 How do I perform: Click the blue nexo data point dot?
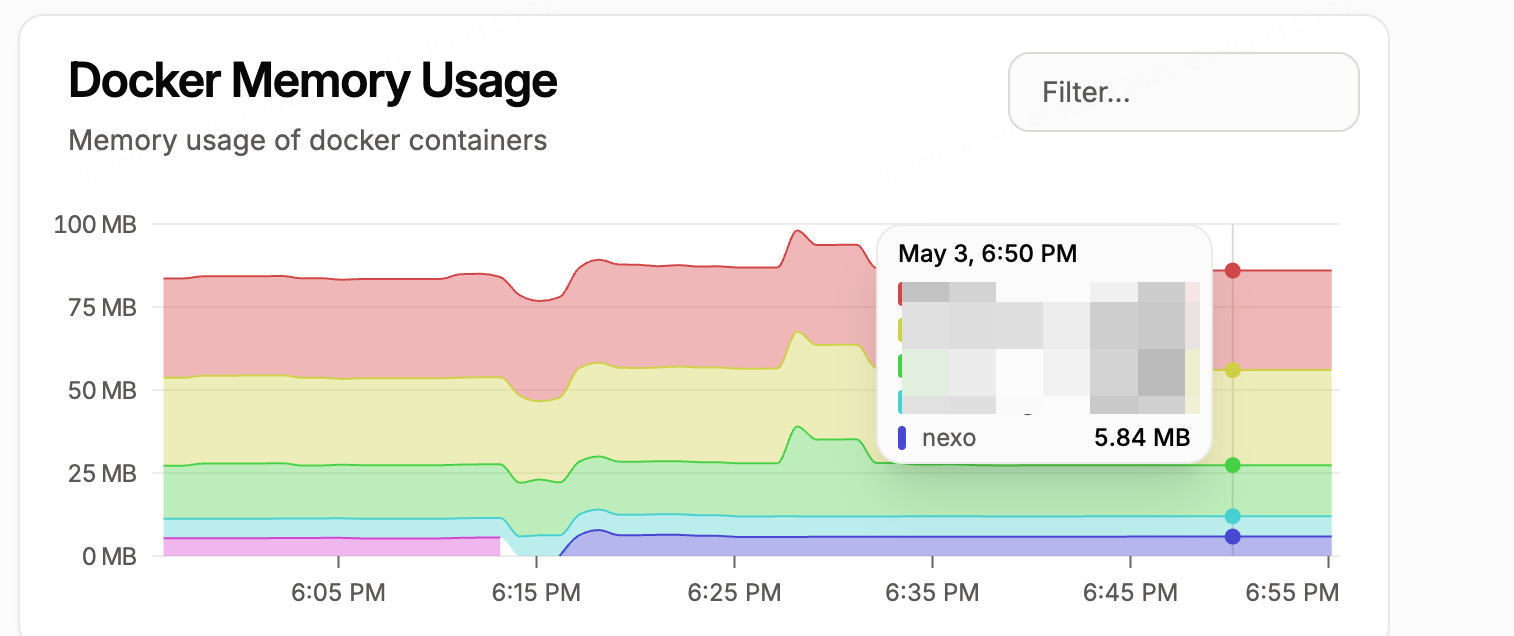coord(1232,537)
